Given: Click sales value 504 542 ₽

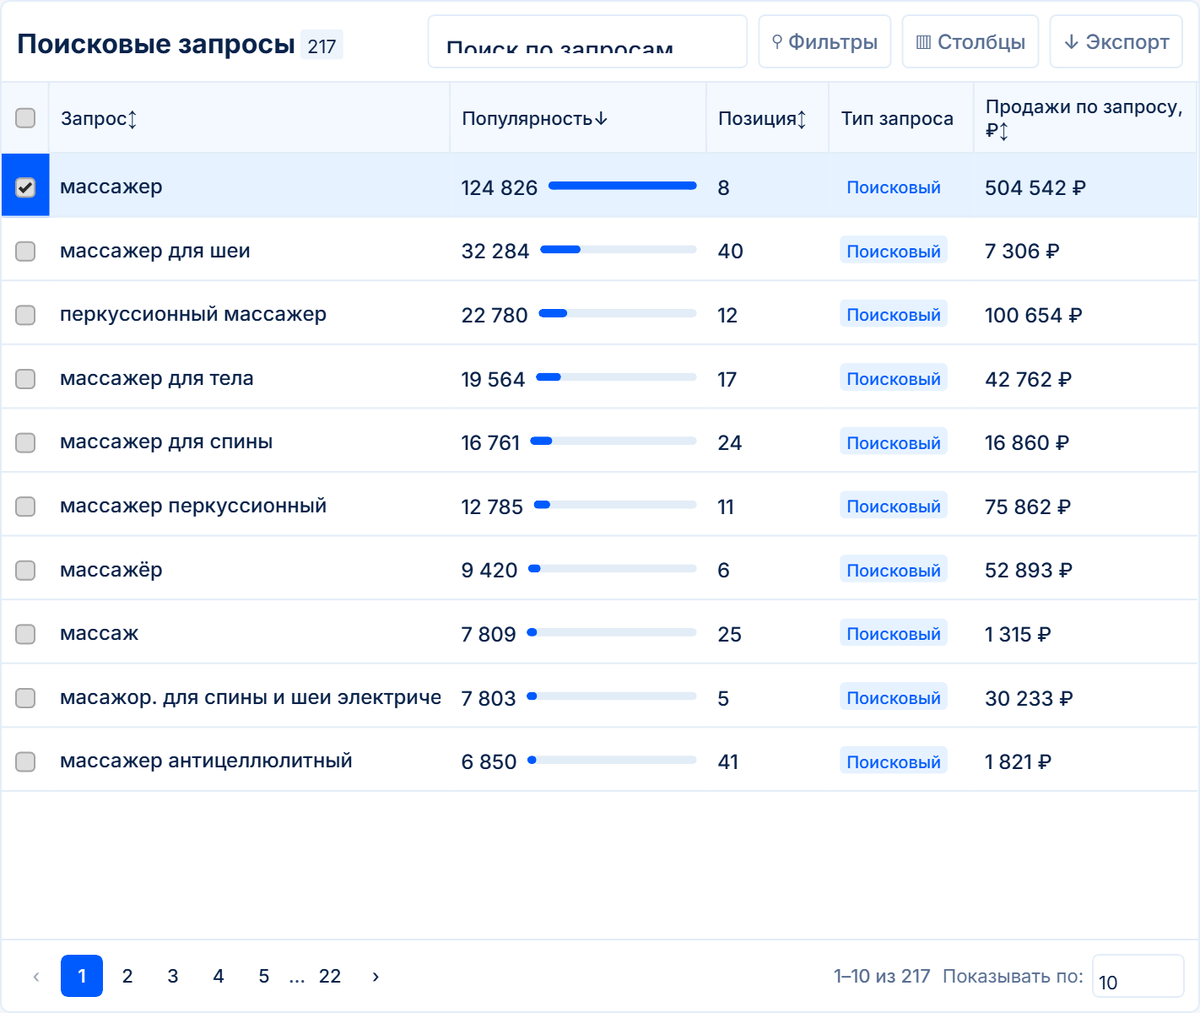Looking at the screenshot, I should (1035, 188).
